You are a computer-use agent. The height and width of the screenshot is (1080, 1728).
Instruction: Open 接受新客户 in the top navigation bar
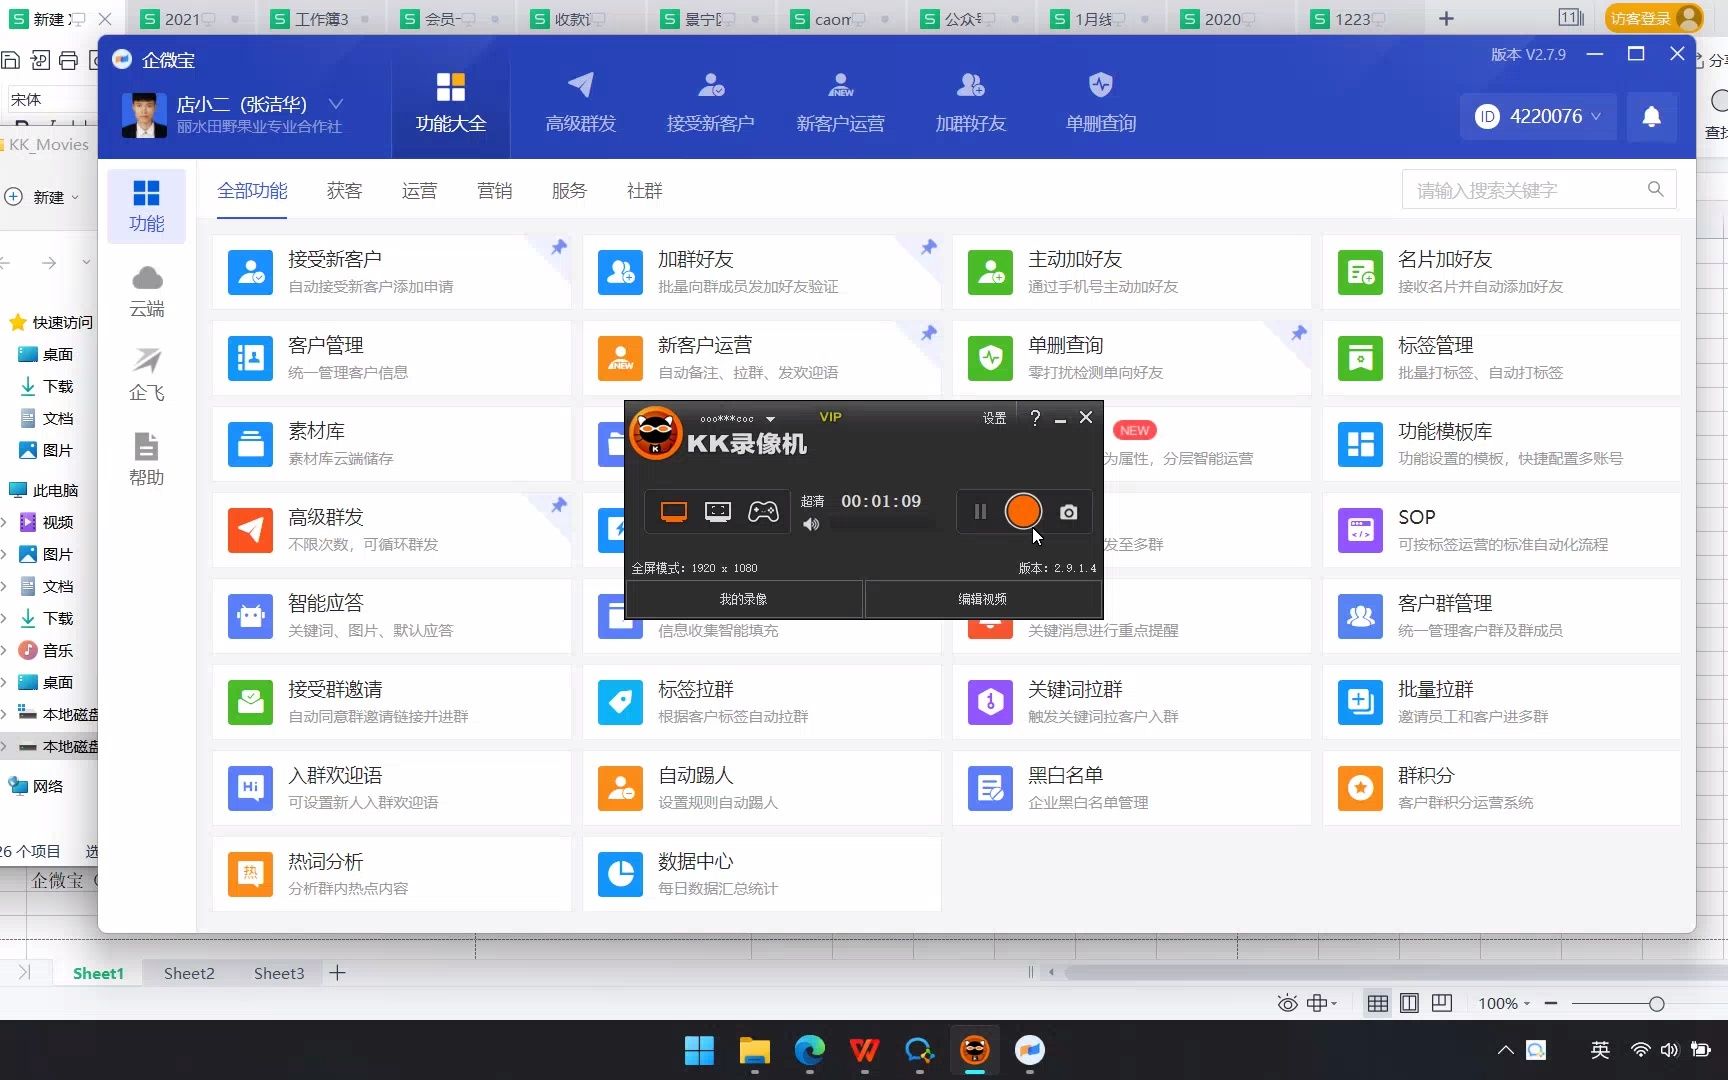click(x=711, y=102)
